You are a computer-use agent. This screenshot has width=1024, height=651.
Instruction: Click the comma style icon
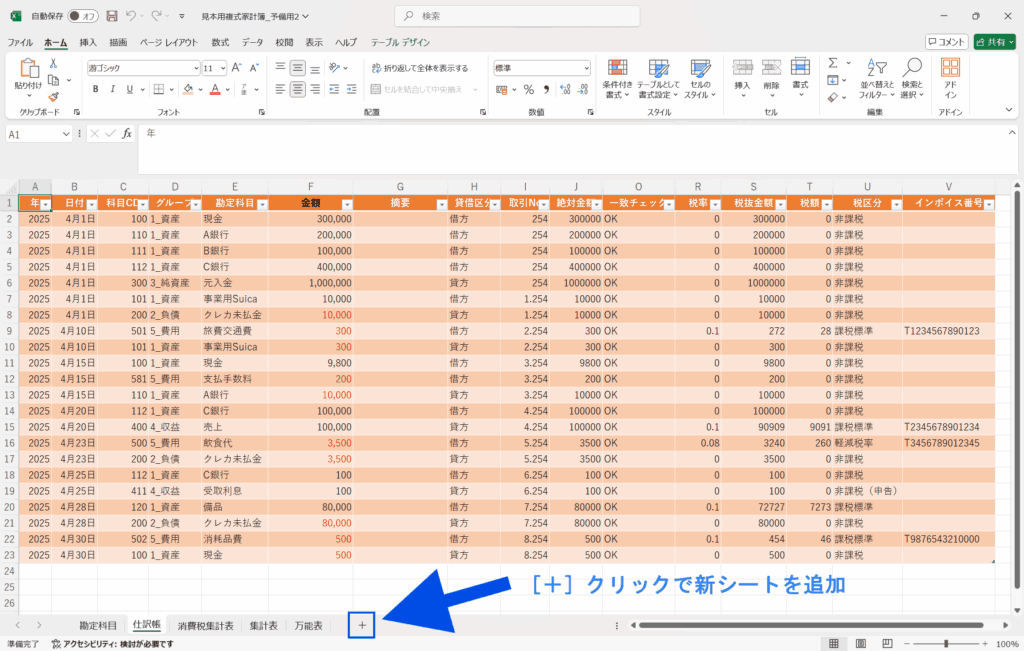(x=546, y=89)
